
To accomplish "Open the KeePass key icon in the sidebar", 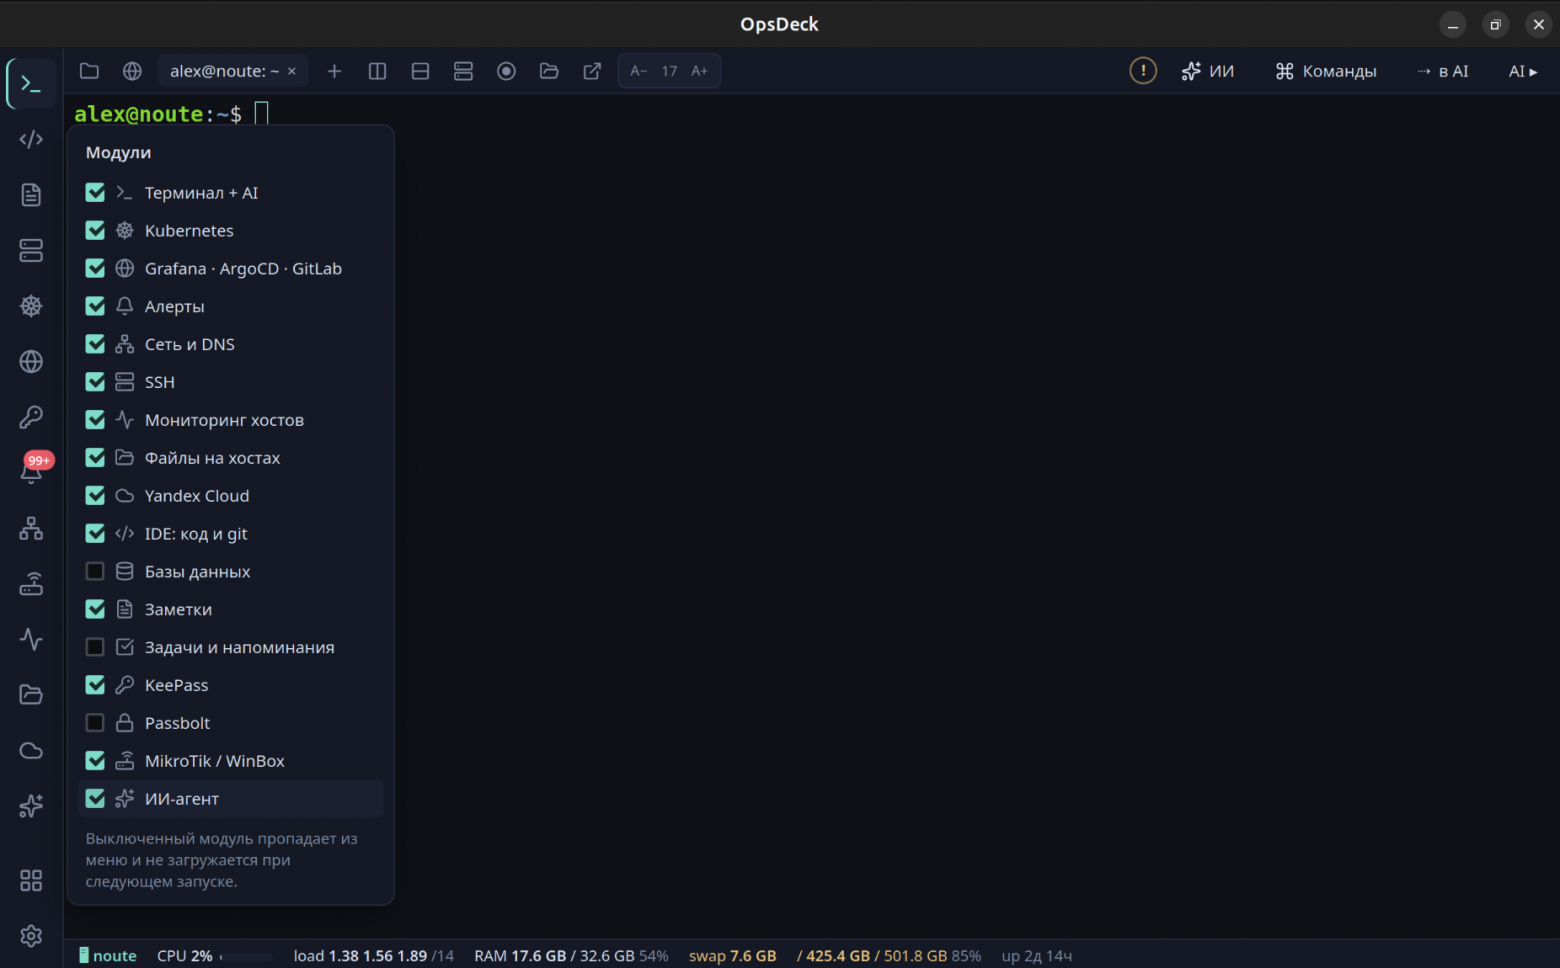I will click(31, 417).
